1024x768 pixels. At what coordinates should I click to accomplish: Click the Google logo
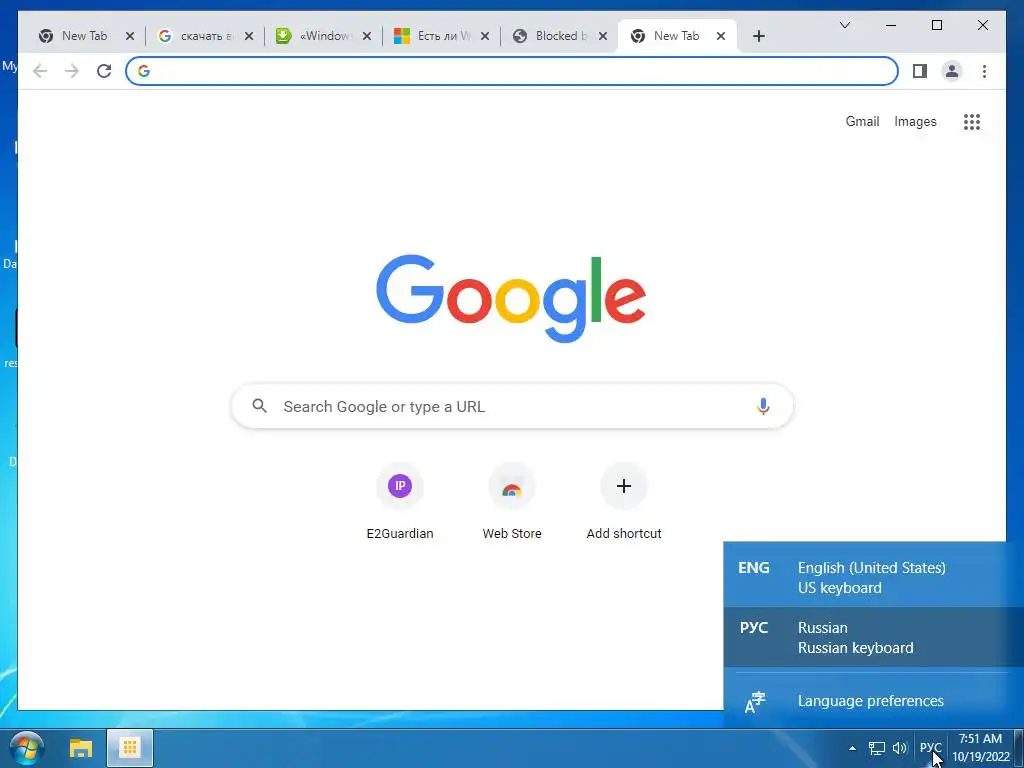511,298
